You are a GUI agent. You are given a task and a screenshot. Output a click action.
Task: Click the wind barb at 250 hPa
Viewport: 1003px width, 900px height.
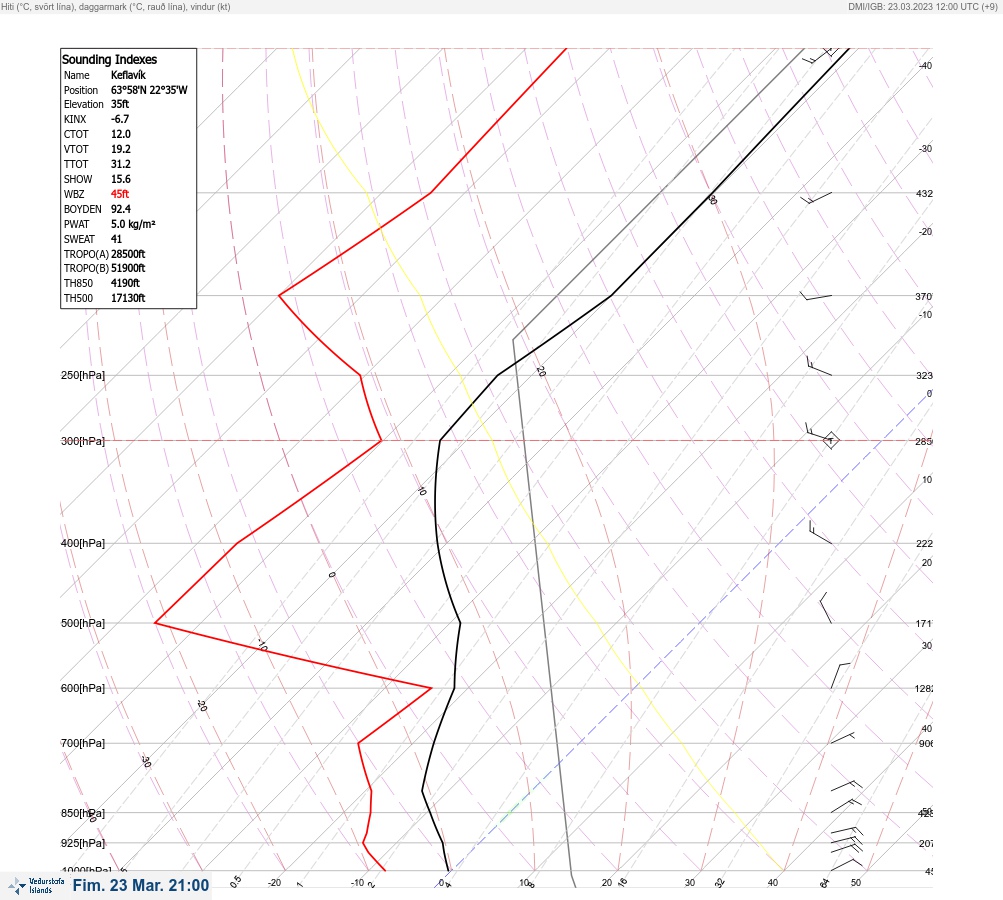tap(819, 366)
